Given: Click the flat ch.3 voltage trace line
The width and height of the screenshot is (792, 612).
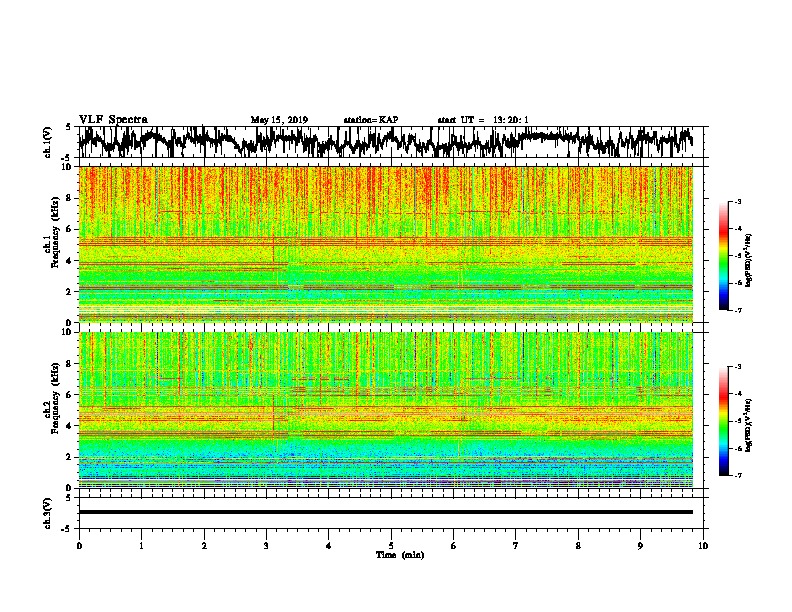Looking at the screenshot, I should 385,512.
